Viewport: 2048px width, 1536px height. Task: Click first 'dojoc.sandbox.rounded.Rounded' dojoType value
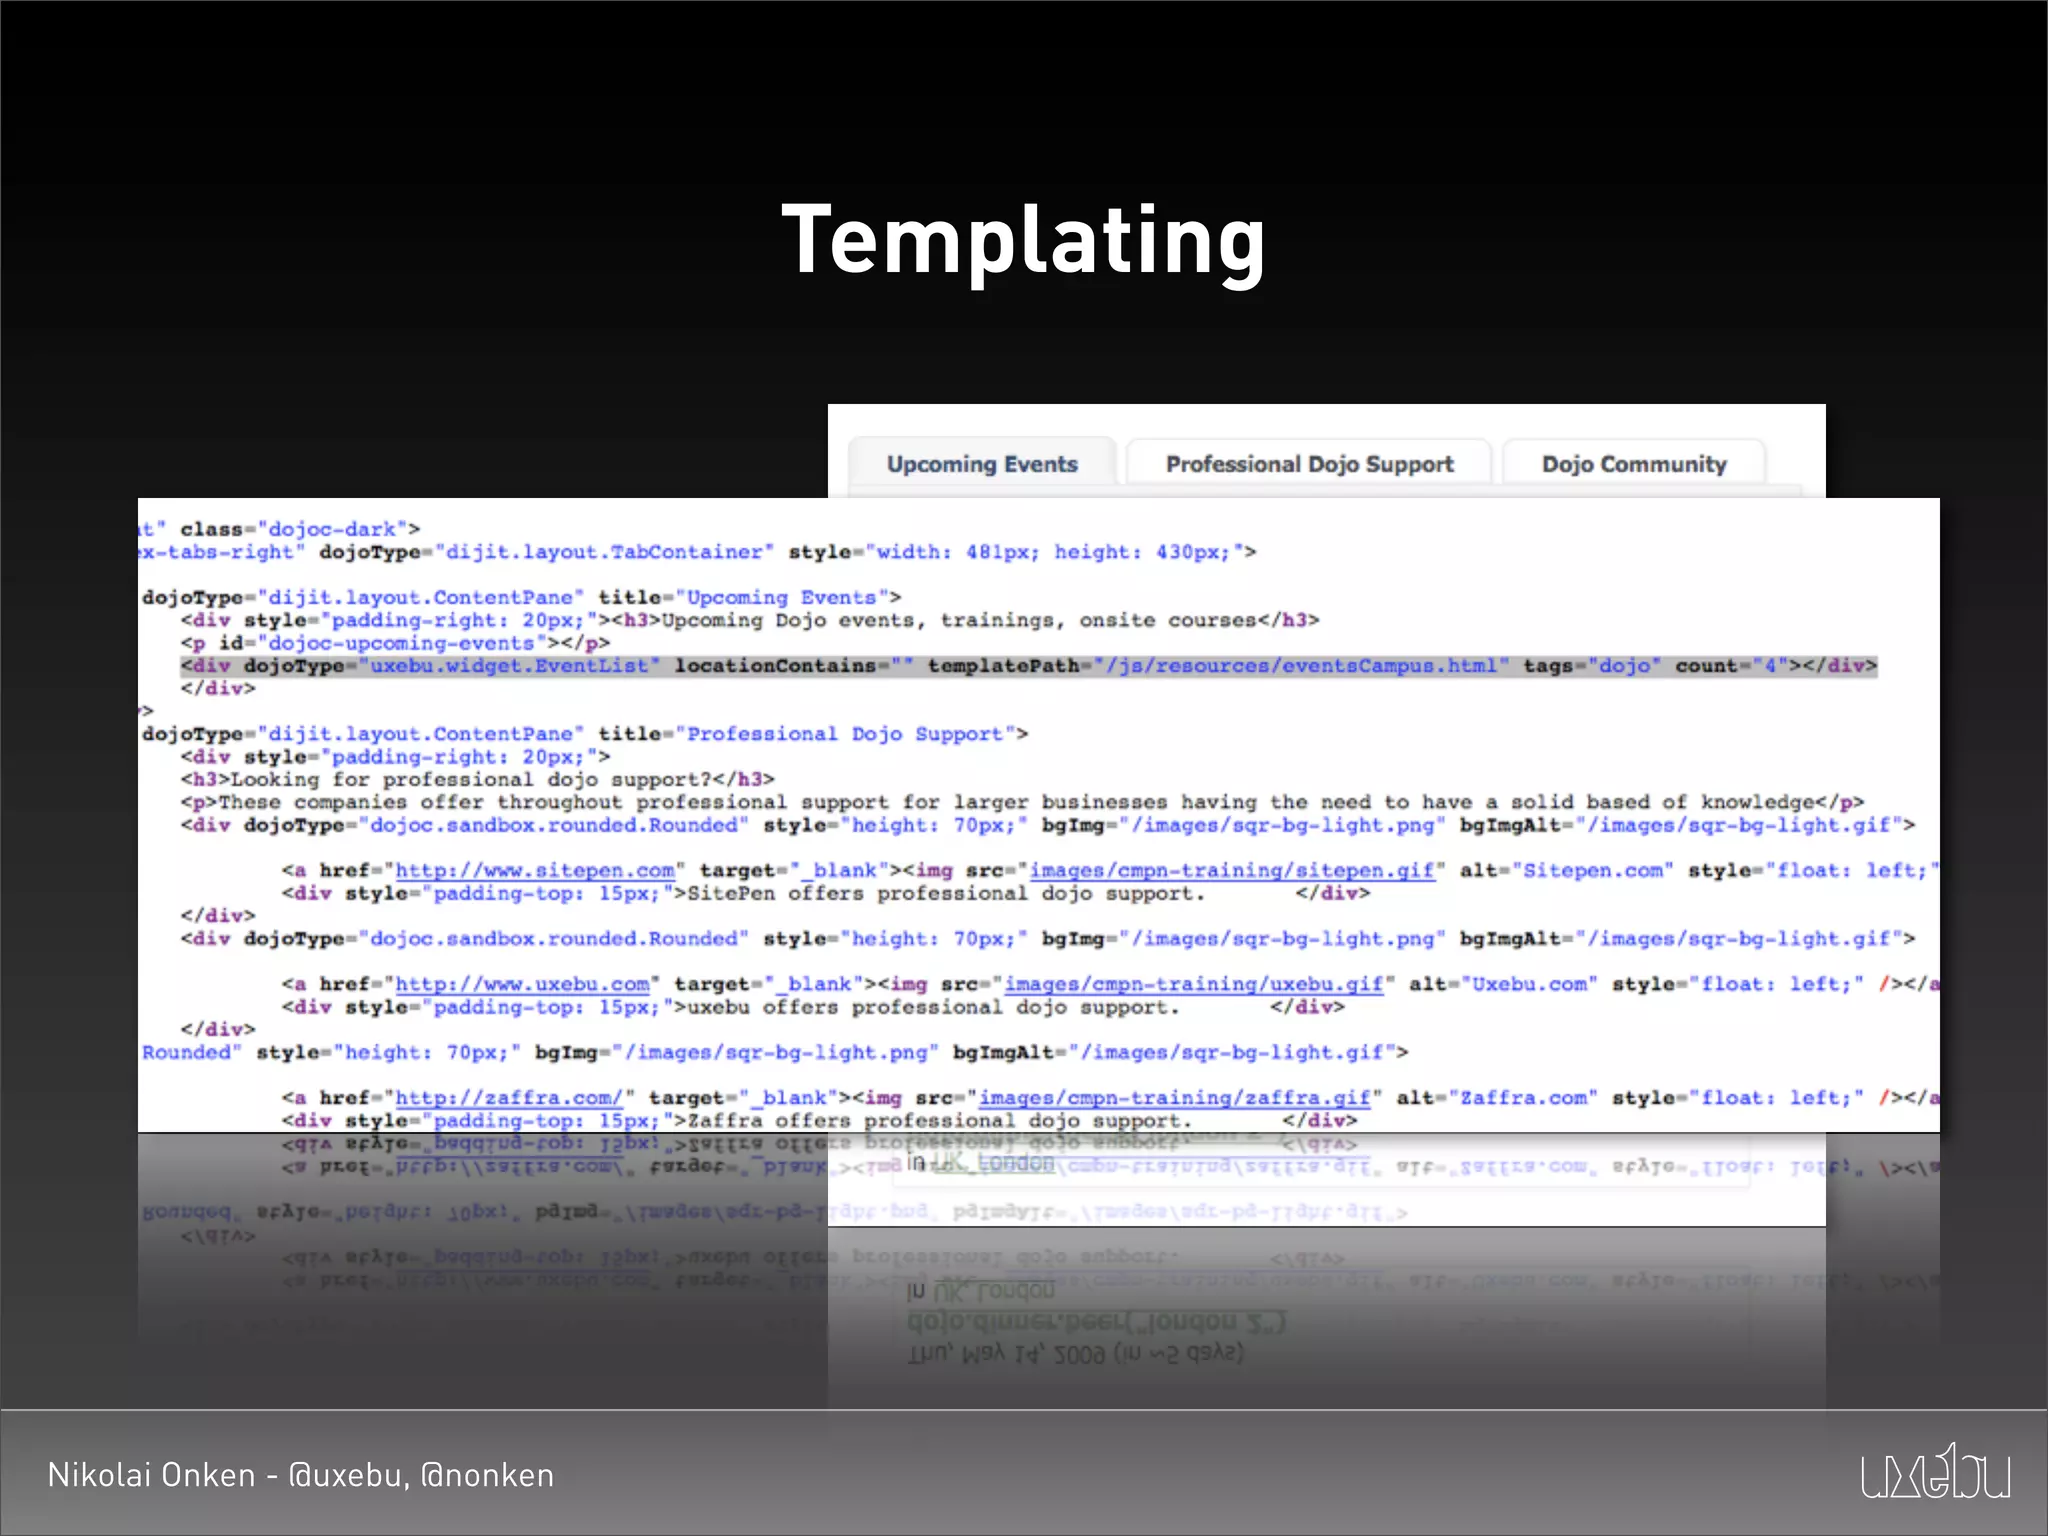point(554,825)
